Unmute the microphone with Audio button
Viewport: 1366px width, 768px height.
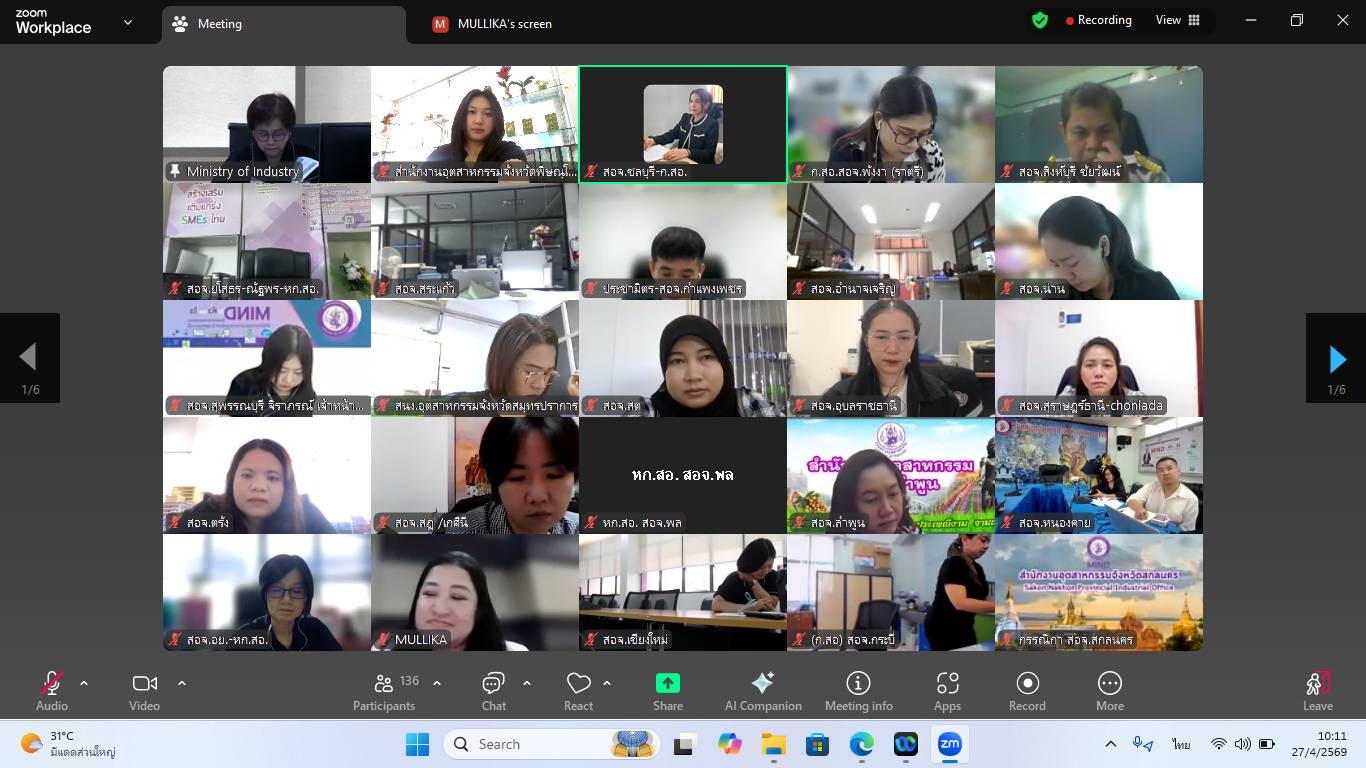(x=52, y=691)
